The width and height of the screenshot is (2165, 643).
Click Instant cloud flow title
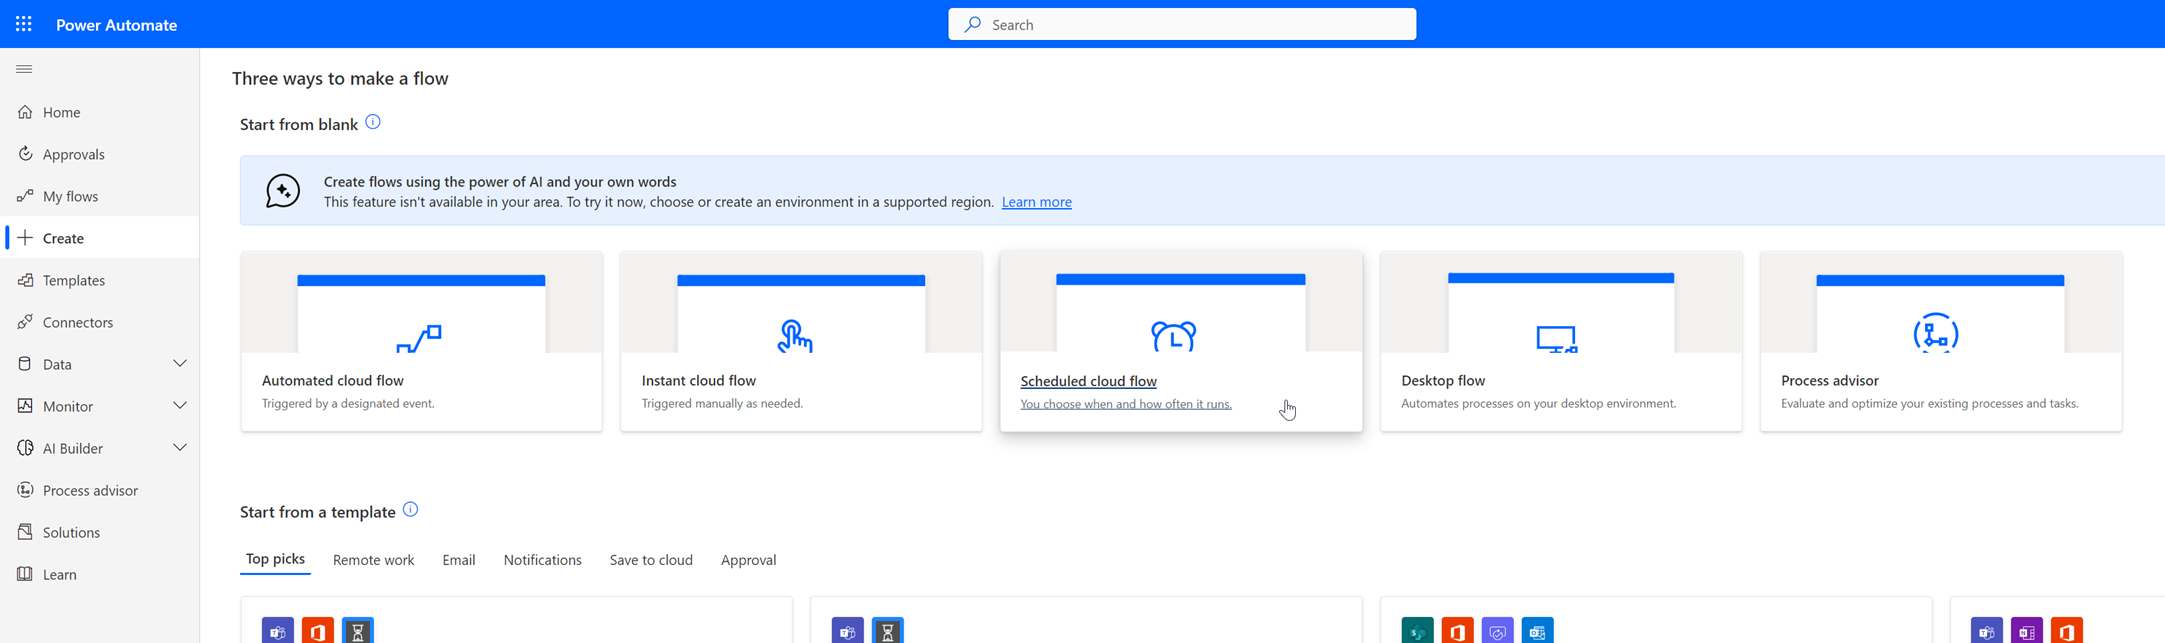tap(699, 380)
